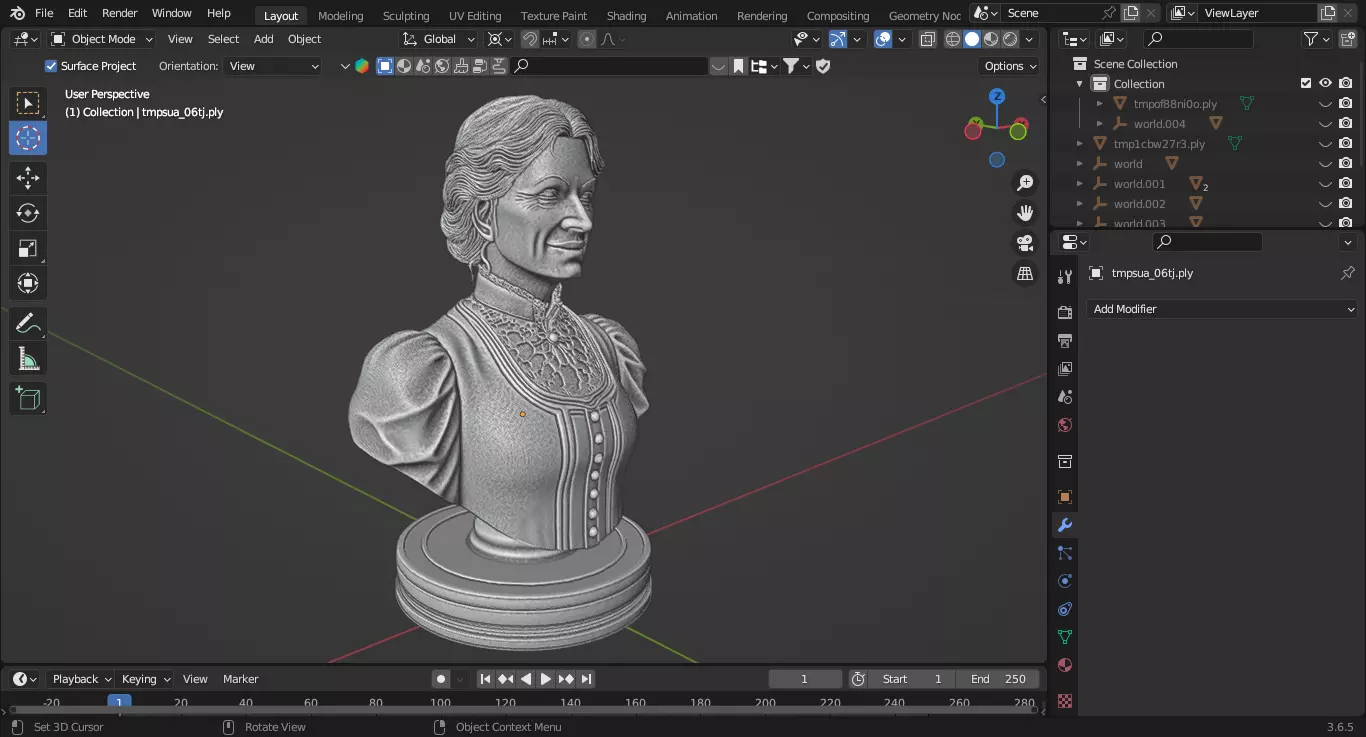Expand the tmp1cbw27r3.ply tree item
The image size is (1366, 737).
[1080, 144]
